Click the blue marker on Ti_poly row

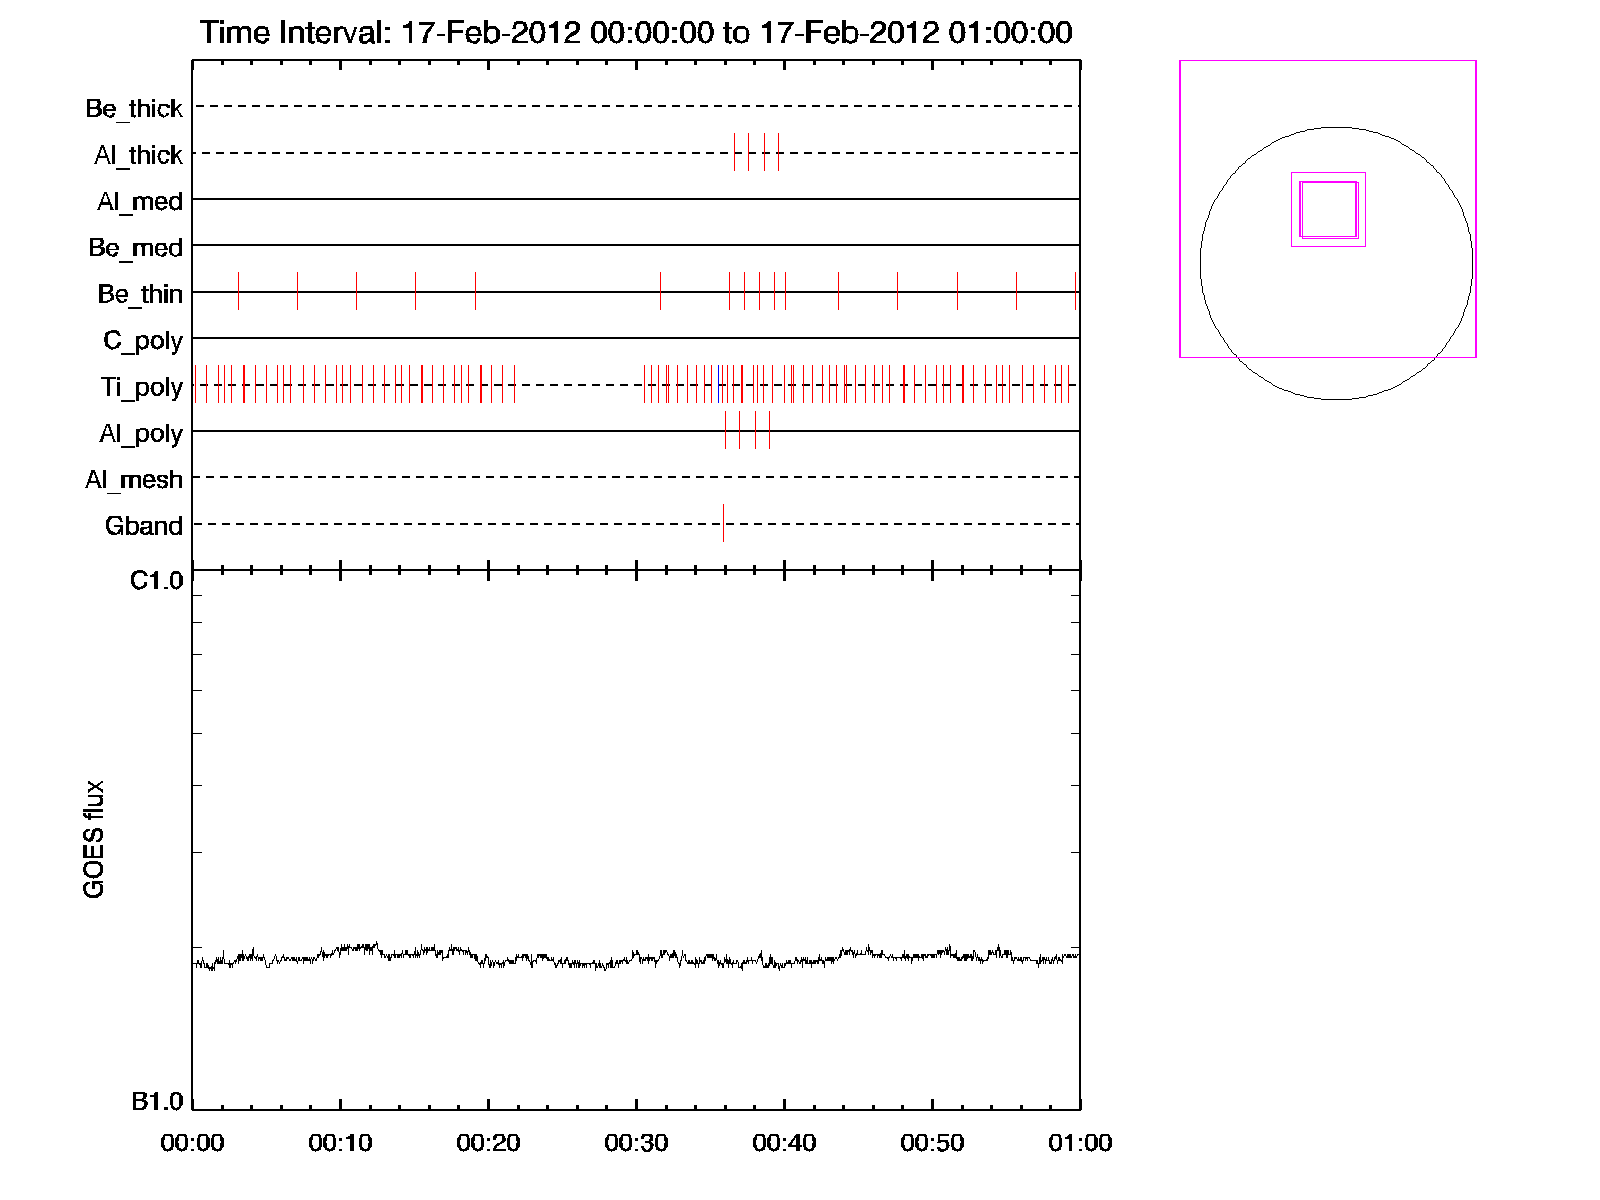click(718, 384)
